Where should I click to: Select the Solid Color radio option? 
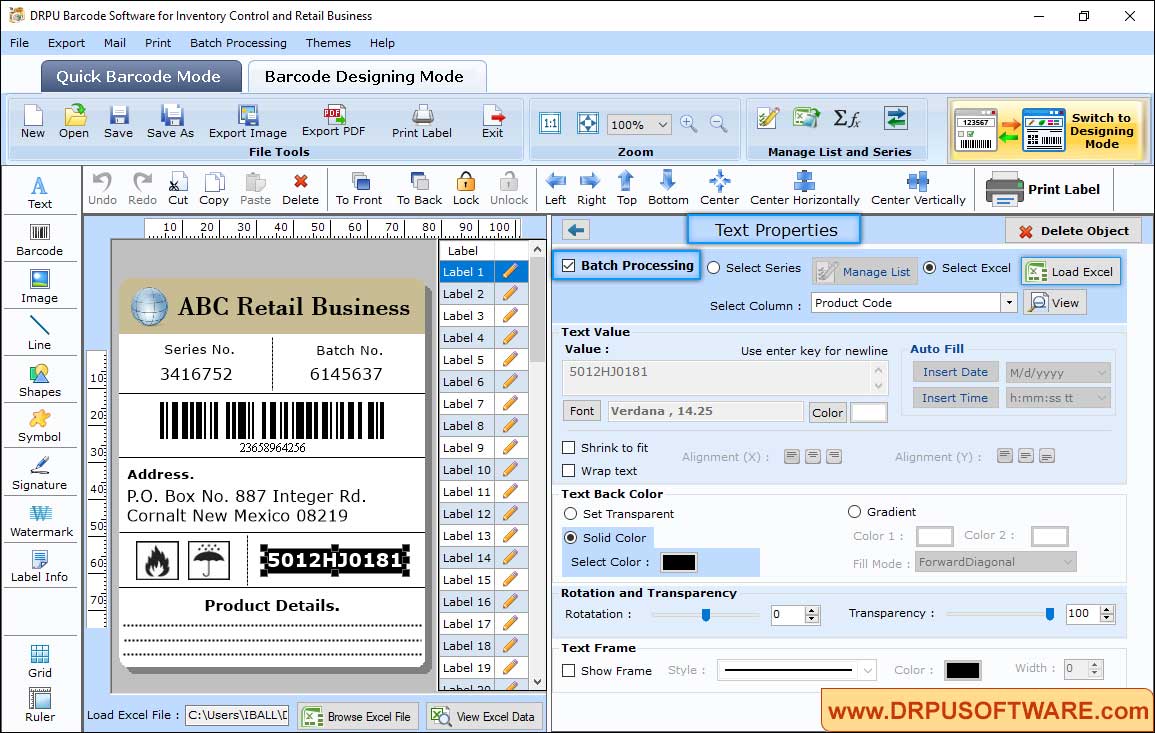click(x=570, y=538)
